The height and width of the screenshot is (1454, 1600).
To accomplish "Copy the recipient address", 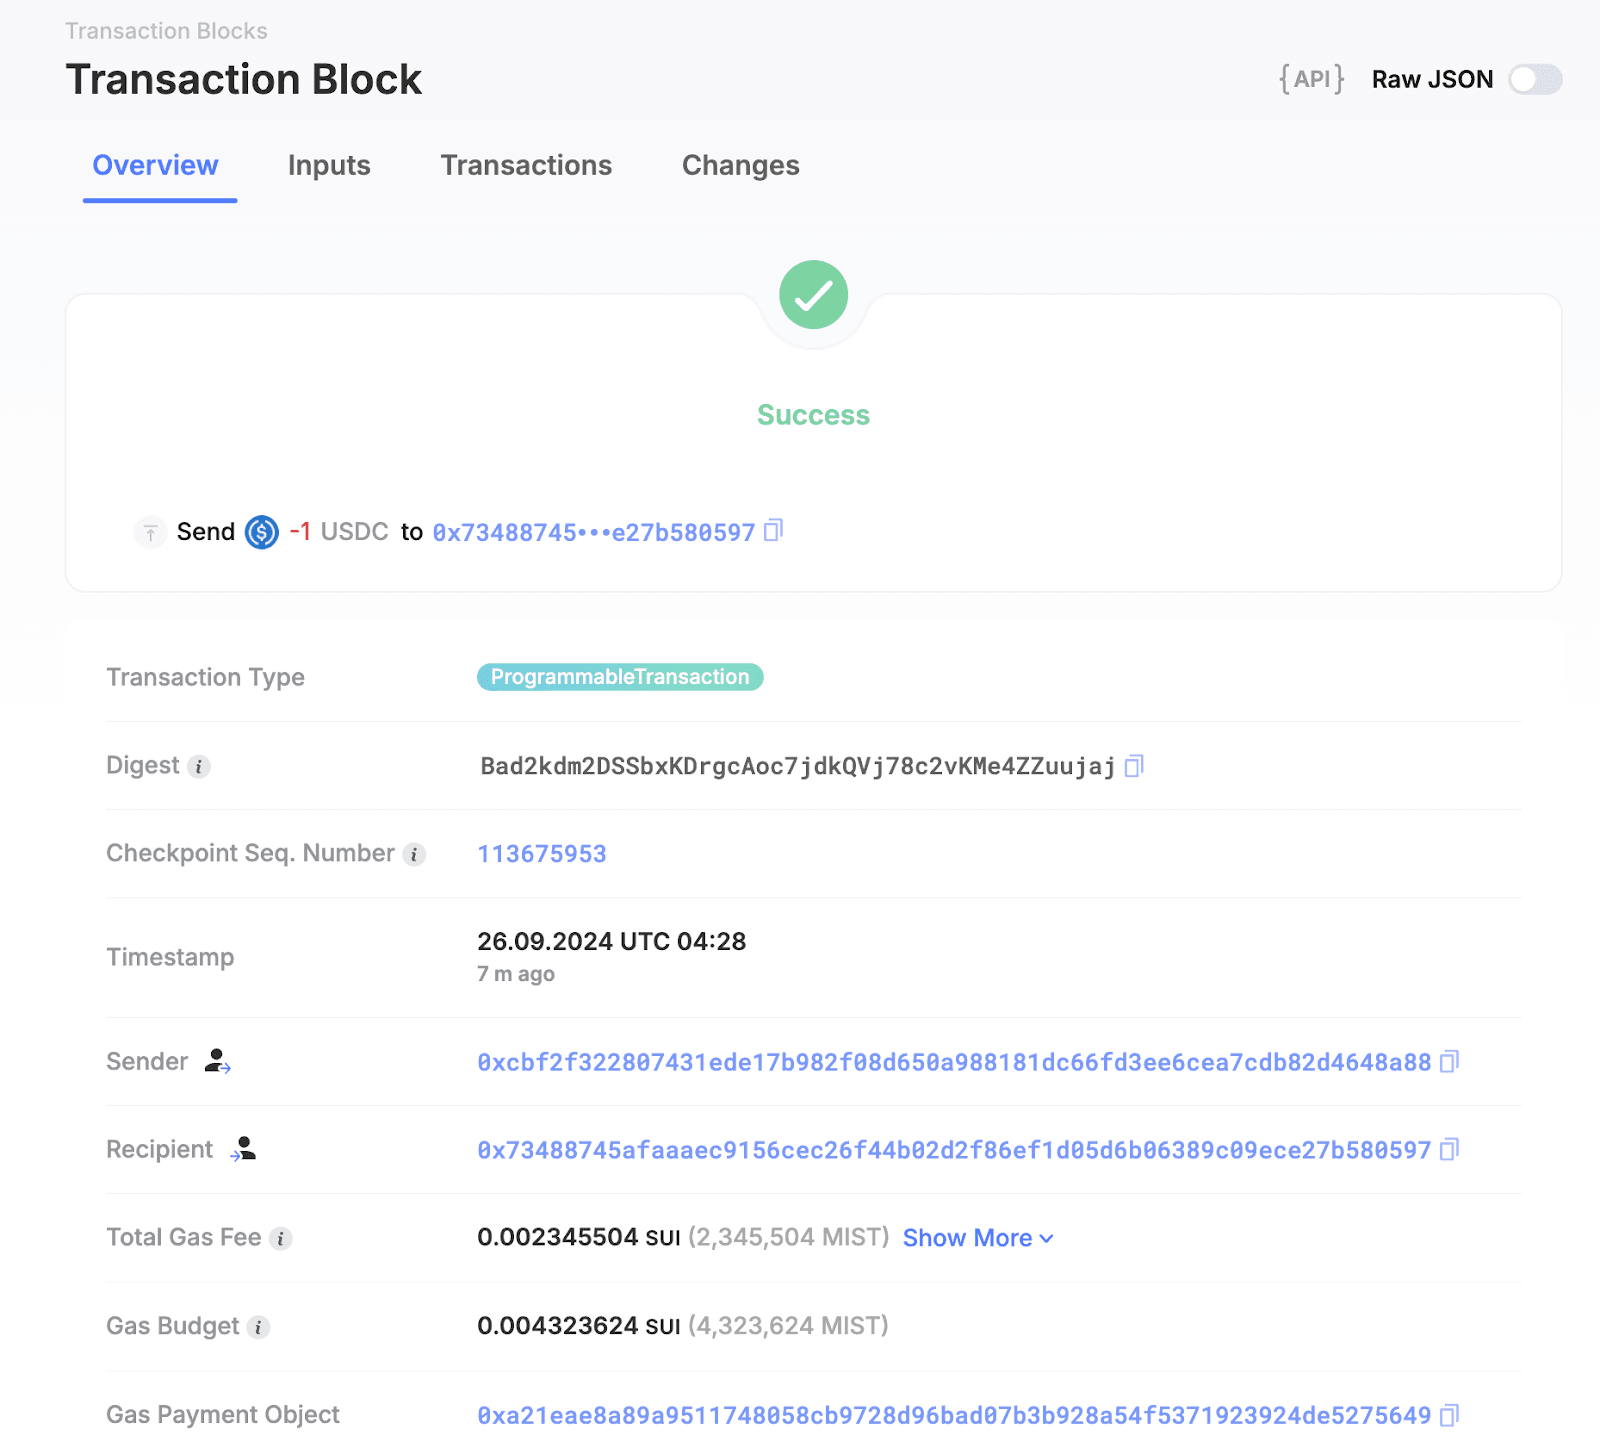I will tap(1449, 1150).
